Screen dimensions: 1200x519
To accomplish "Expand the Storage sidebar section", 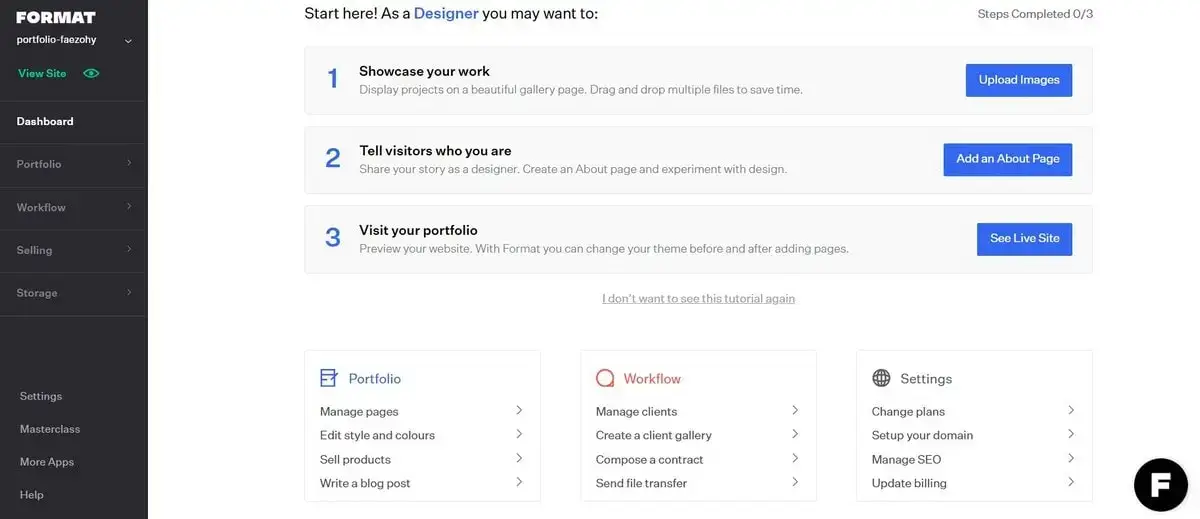I will [x=74, y=293].
